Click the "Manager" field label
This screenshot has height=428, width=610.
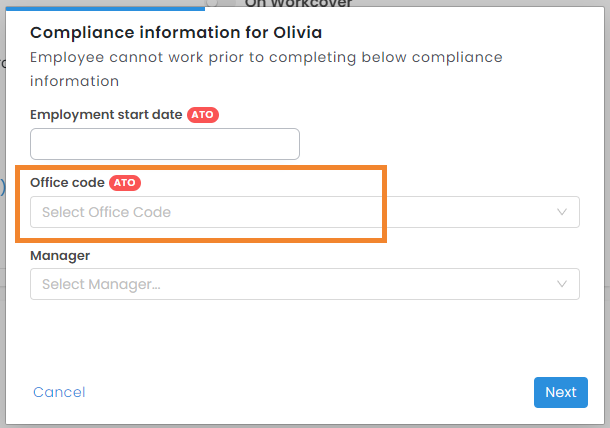coord(60,256)
